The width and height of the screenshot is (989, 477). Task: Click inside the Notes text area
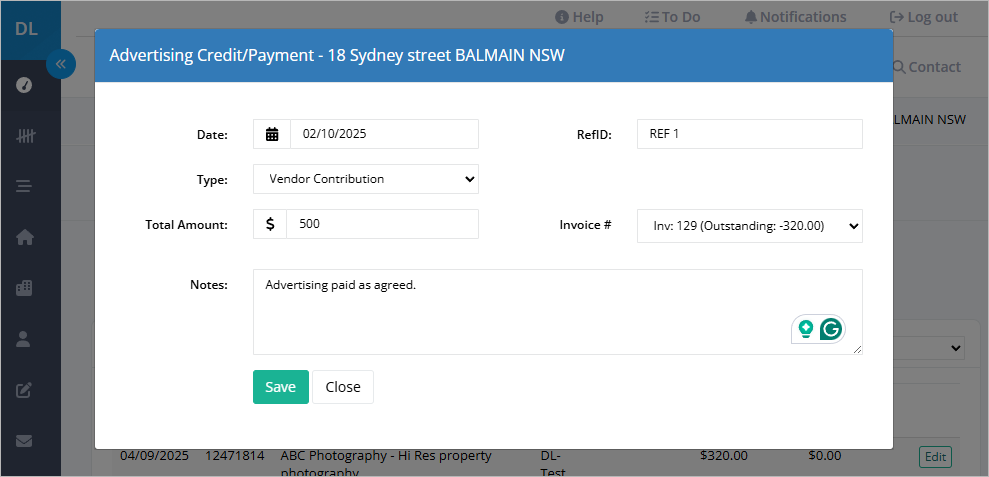tap(558, 312)
